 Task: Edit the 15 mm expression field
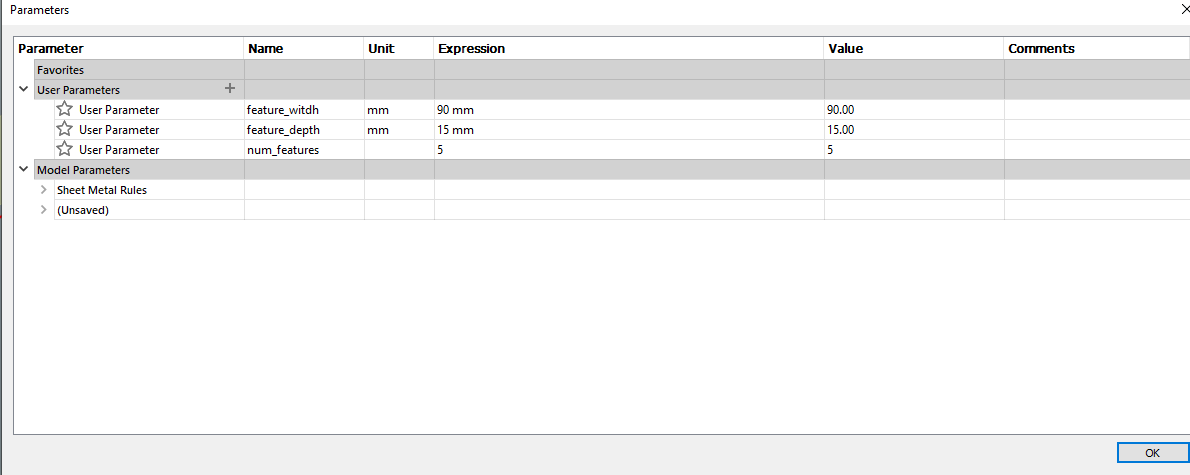click(629, 130)
